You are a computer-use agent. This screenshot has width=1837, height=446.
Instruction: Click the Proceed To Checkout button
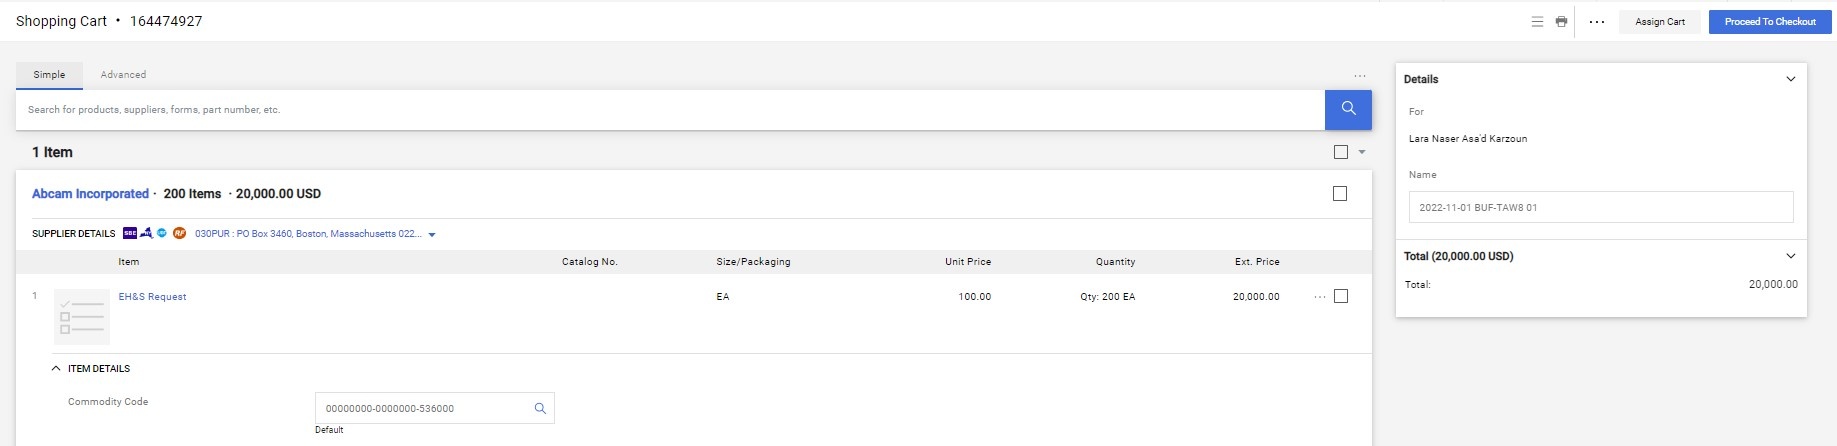click(1769, 22)
